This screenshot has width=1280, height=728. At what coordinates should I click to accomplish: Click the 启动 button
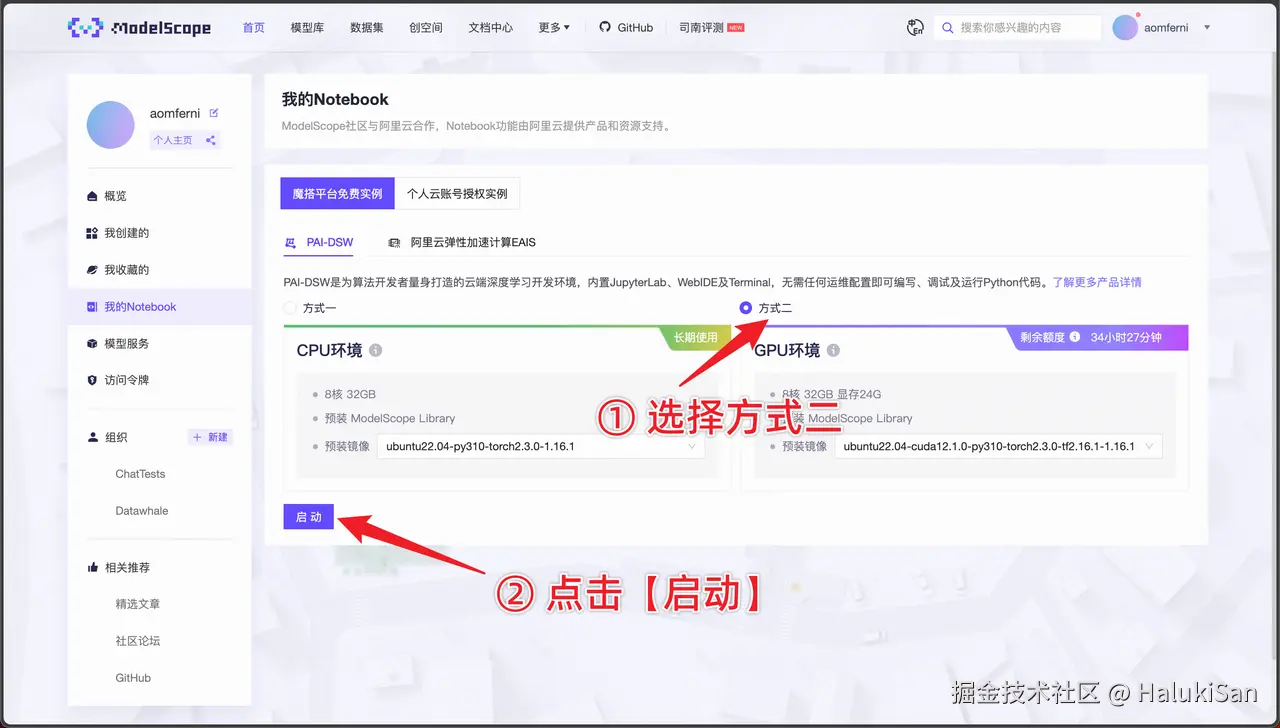pyautogui.click(x=309, y=516)
